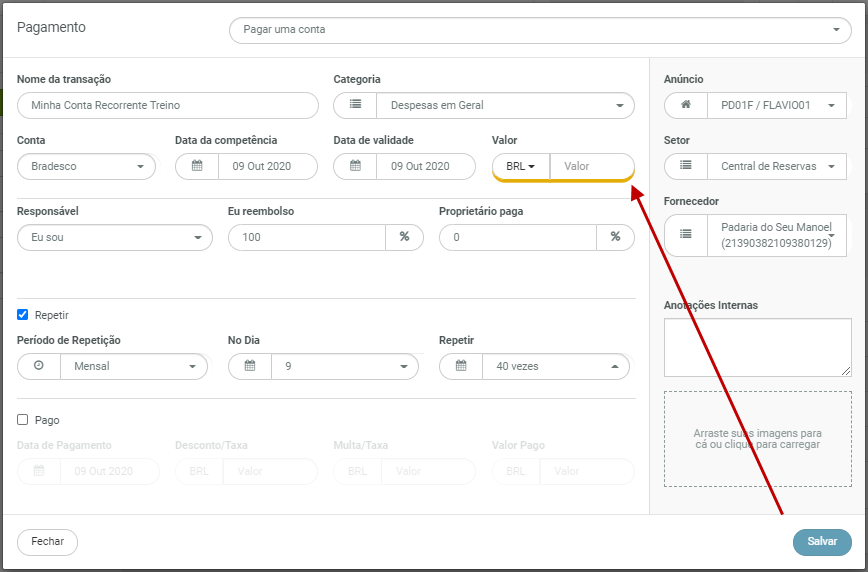Click the Fechar button

coord(47,542)
